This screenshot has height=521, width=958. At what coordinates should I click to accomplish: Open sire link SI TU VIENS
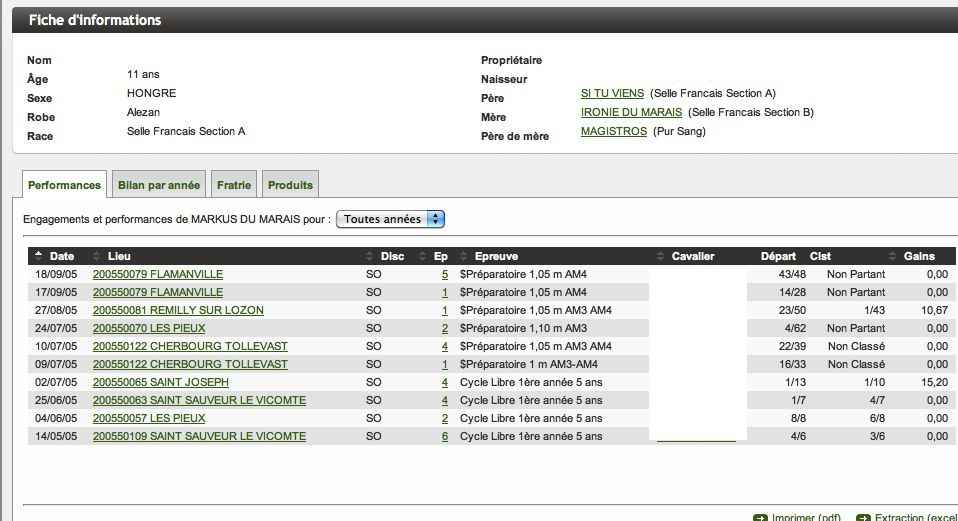[x=612, y=93]
